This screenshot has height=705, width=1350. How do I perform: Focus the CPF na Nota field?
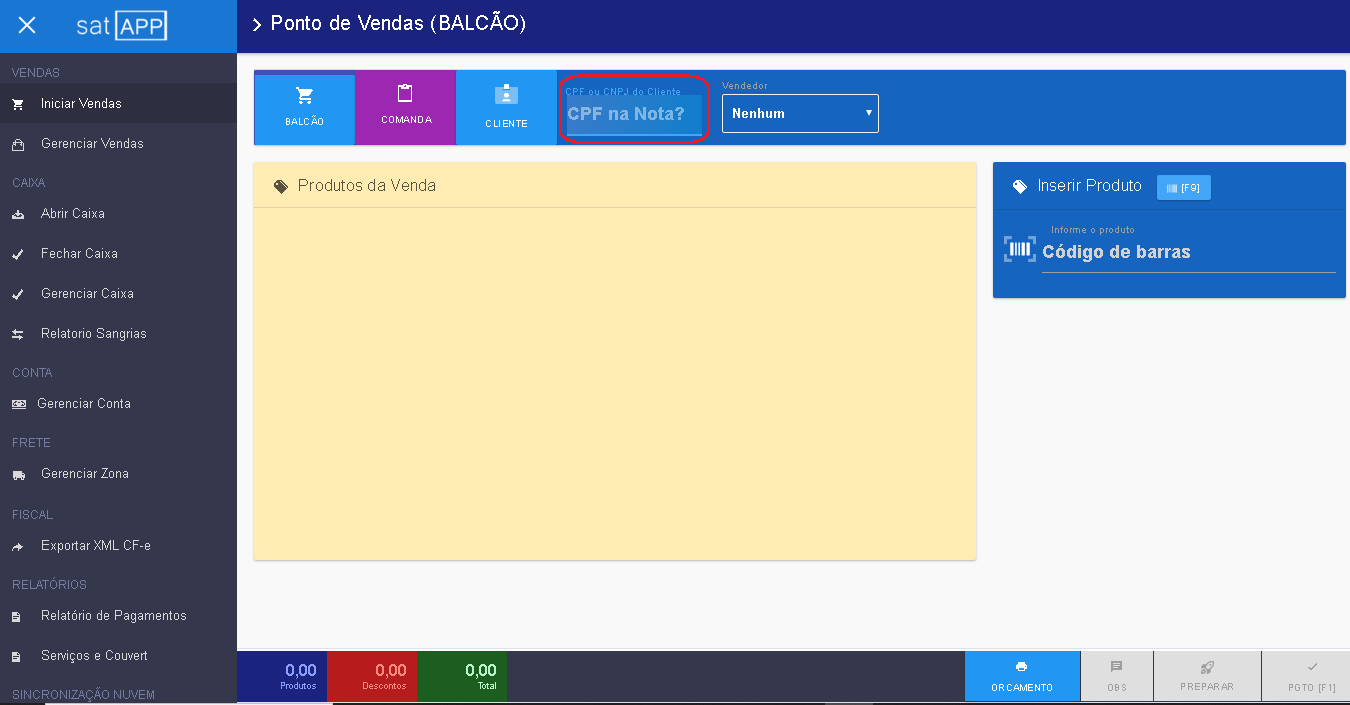pyautogui.click(x=633, y=114)
